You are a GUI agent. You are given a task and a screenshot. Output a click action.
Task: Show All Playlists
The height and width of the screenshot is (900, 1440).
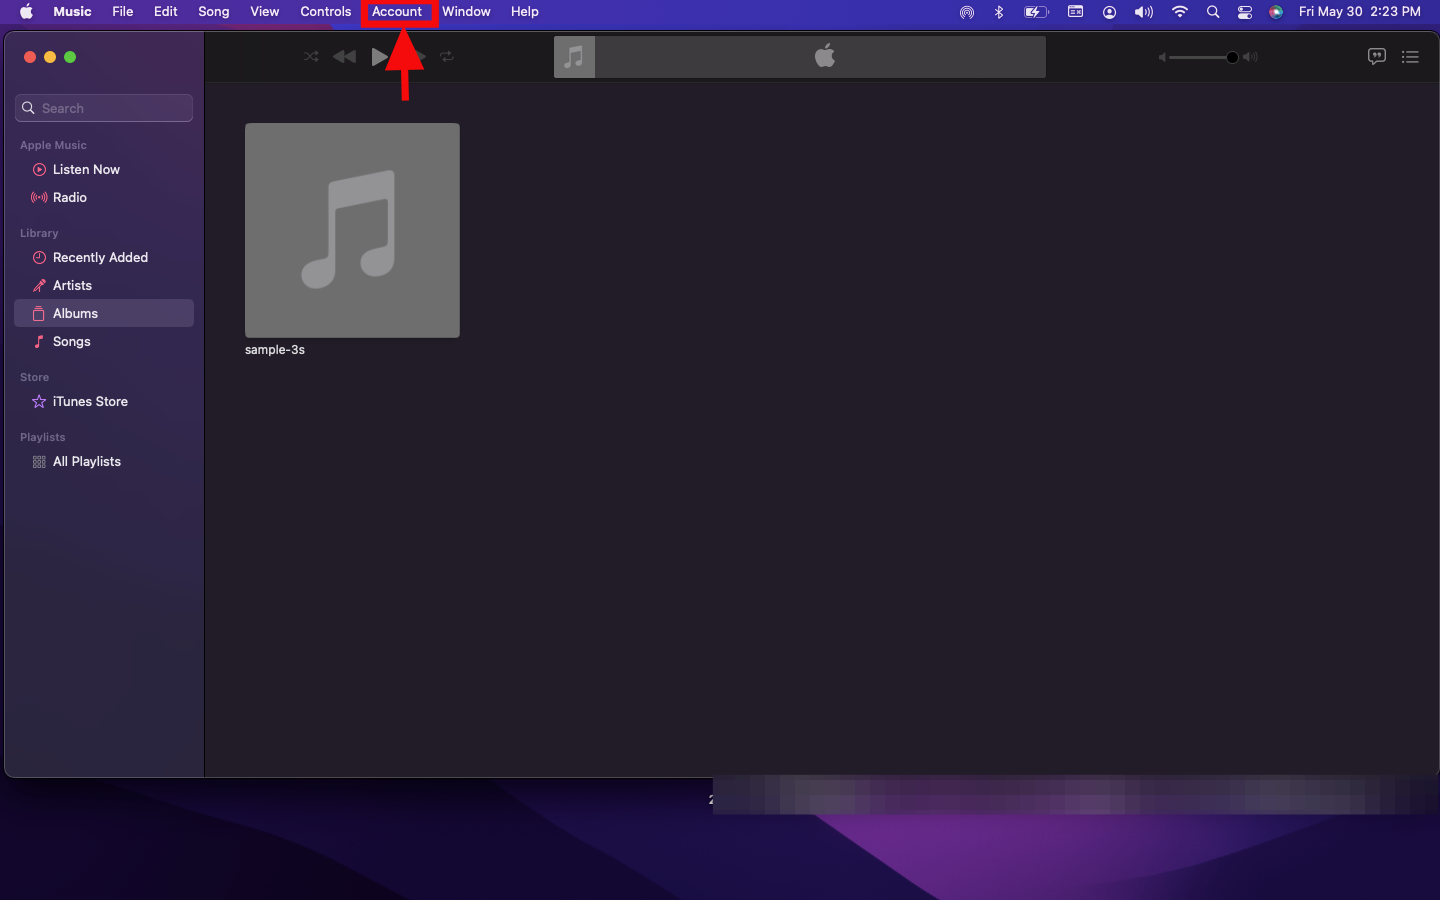coord(86,462)
